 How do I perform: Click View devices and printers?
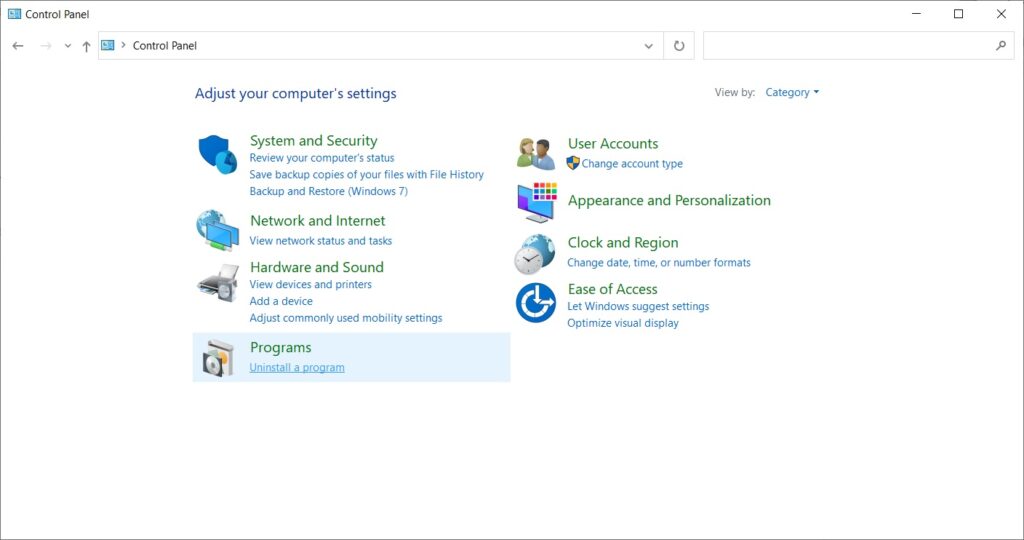pyautogui.click(x=311, y=285)
